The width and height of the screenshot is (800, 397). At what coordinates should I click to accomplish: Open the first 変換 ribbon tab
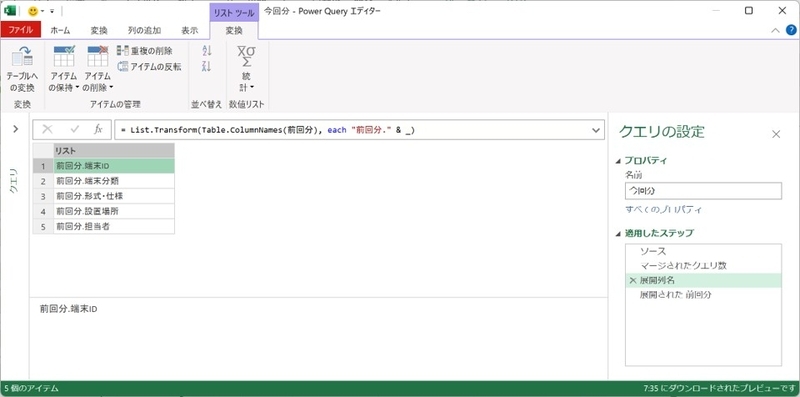pos(99,30)
